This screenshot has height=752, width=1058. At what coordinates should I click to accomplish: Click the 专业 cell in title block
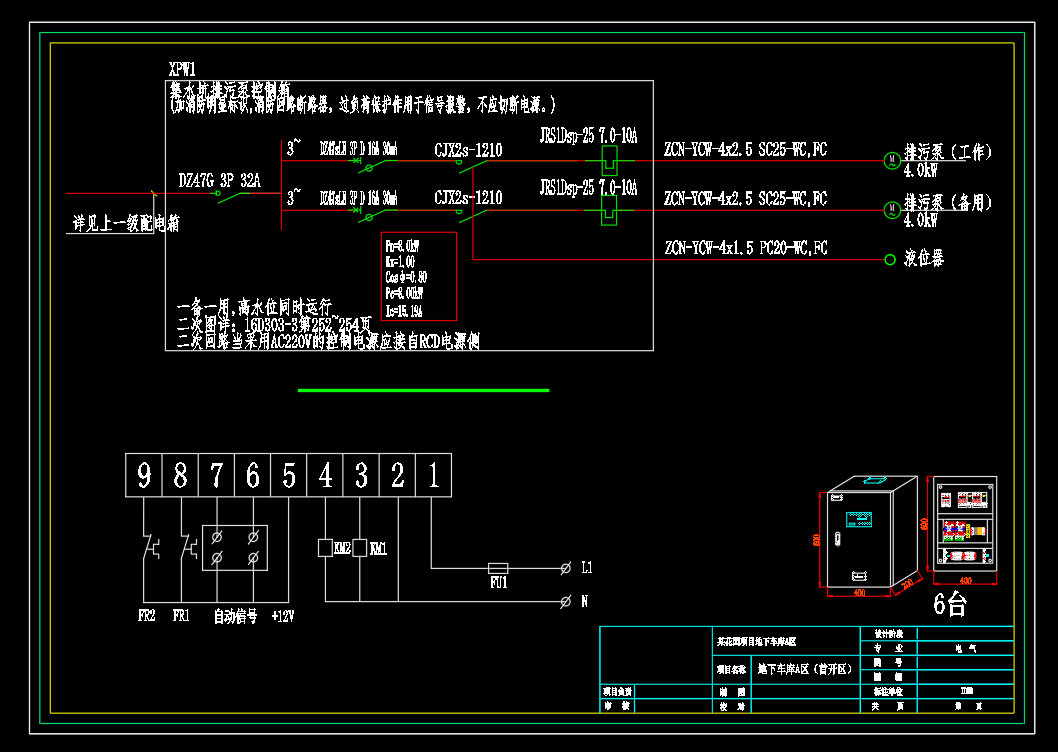tap(889, 648)
